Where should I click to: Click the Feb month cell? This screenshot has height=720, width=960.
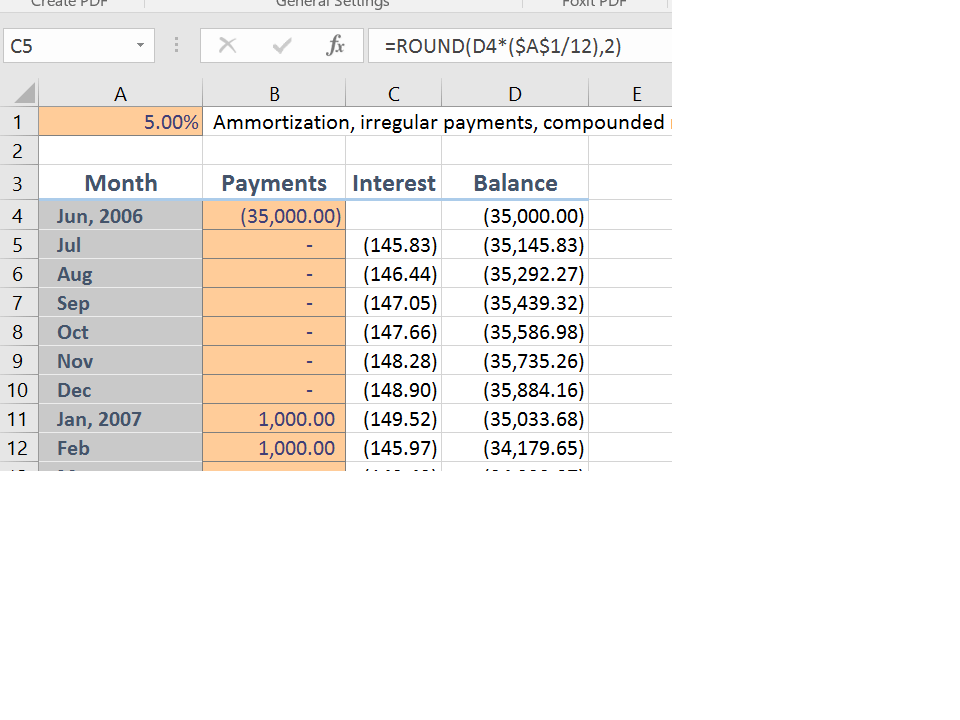[121, 448]
